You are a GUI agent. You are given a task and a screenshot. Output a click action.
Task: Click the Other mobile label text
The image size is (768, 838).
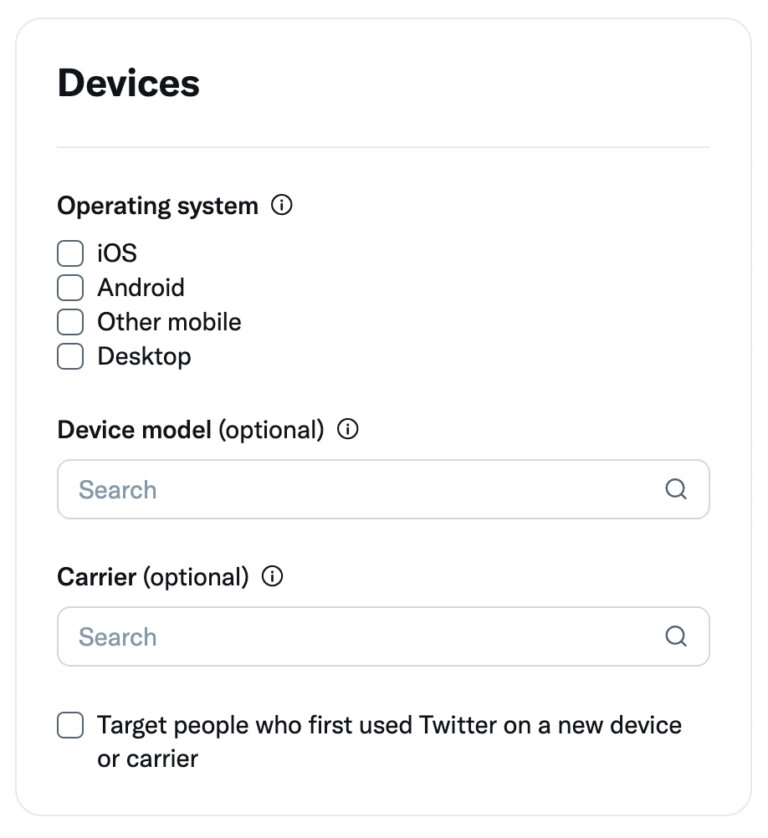coord(167,322)
